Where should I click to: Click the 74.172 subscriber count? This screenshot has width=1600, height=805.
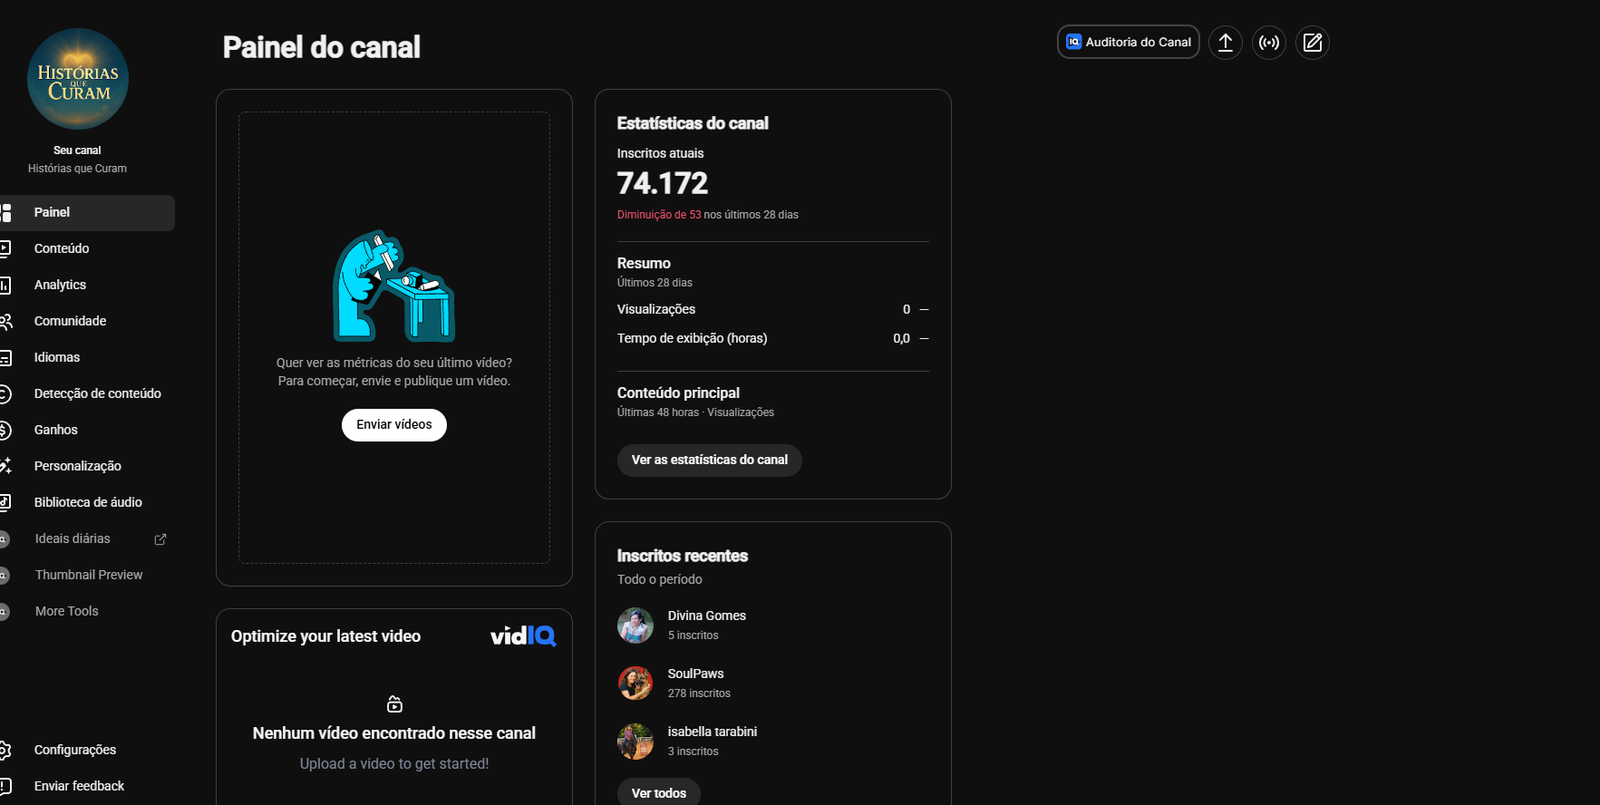(662, 183)
